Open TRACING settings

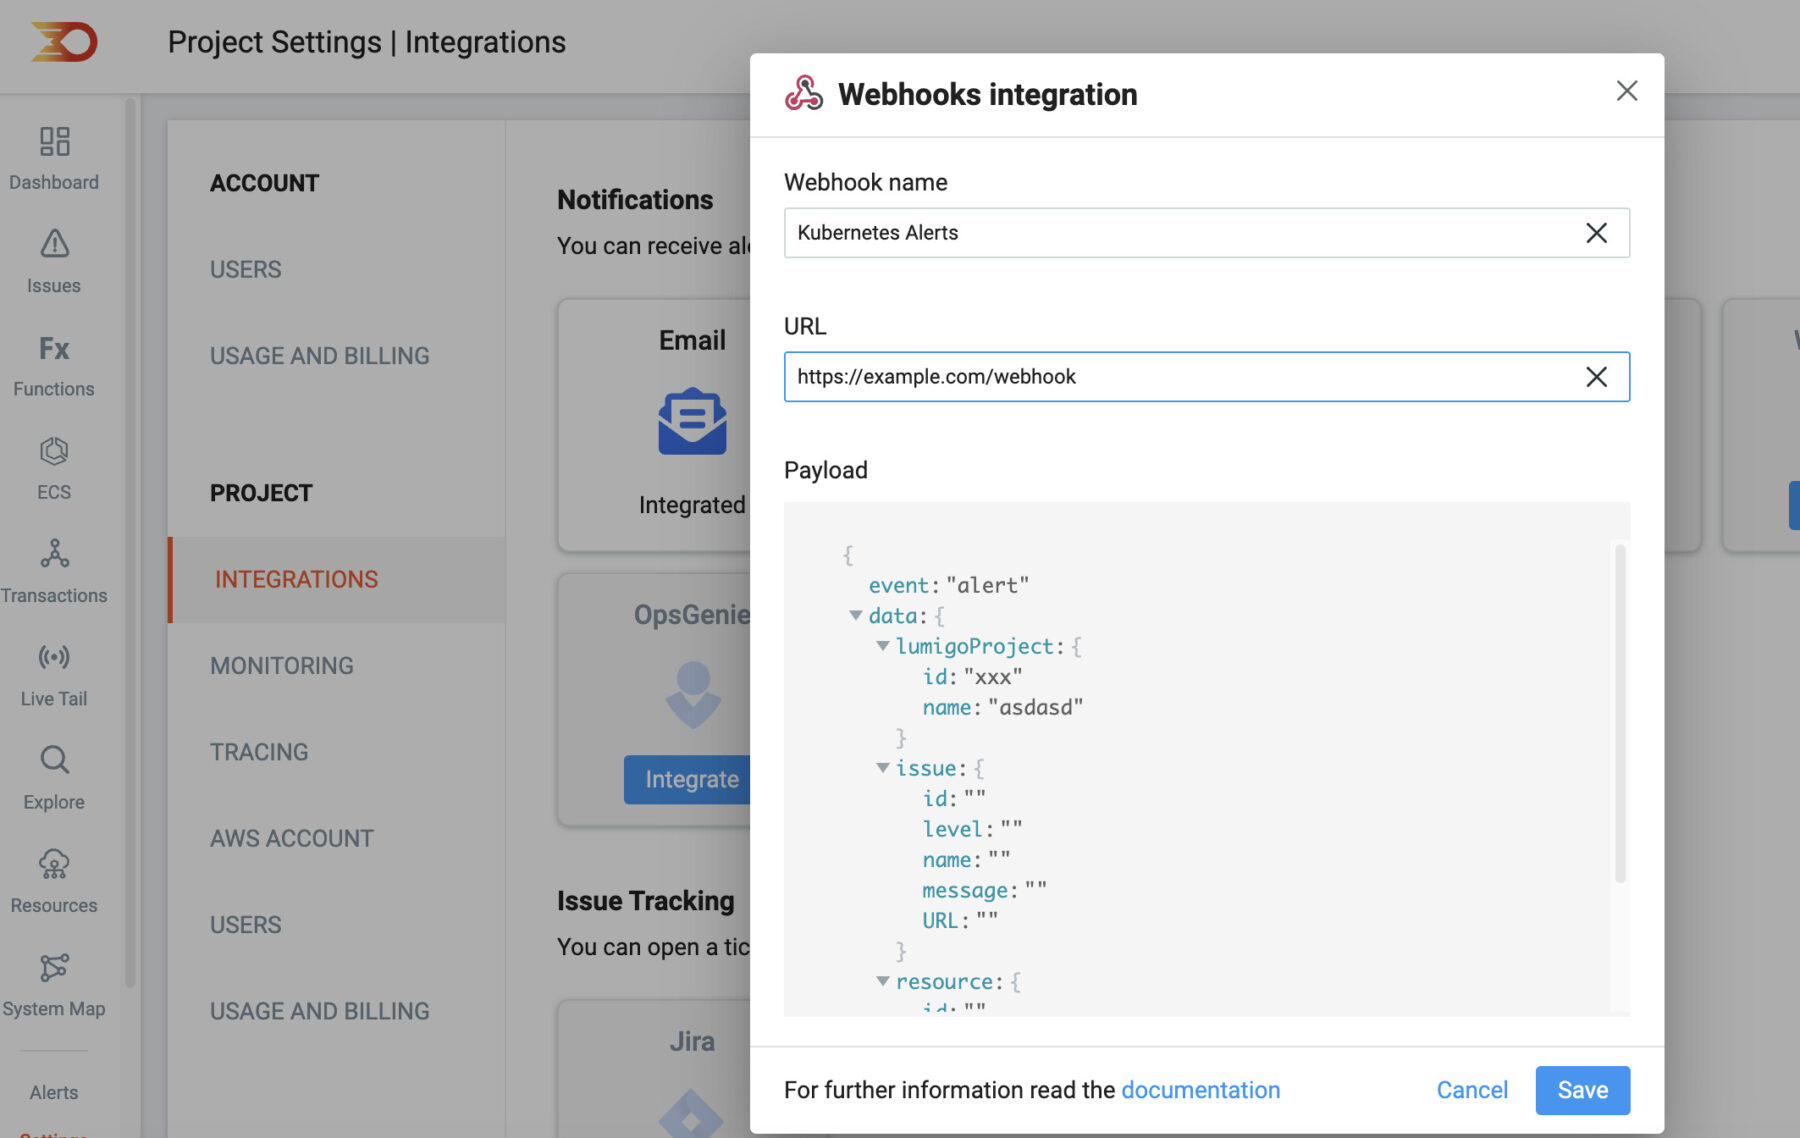[x=259, y=752]
